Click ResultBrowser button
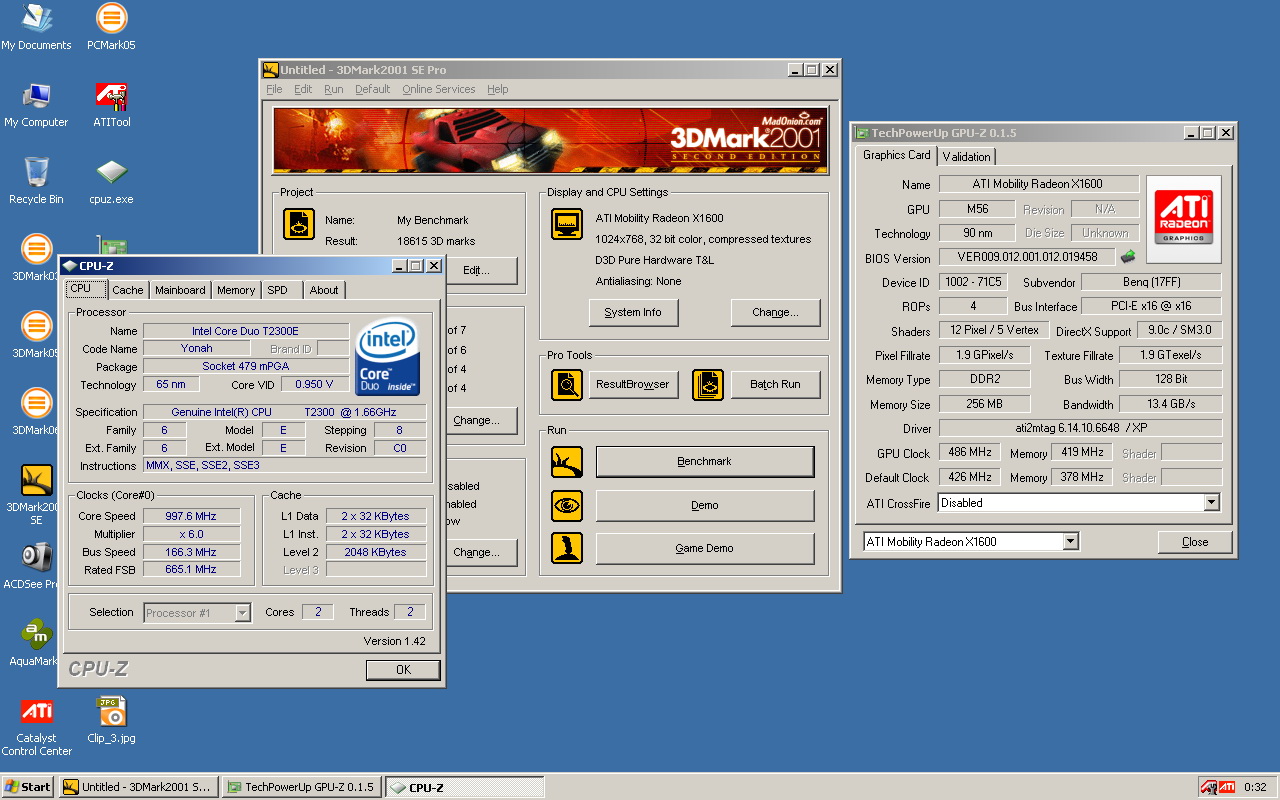This screenshot has height=800, width=1280. click(633, 384)
